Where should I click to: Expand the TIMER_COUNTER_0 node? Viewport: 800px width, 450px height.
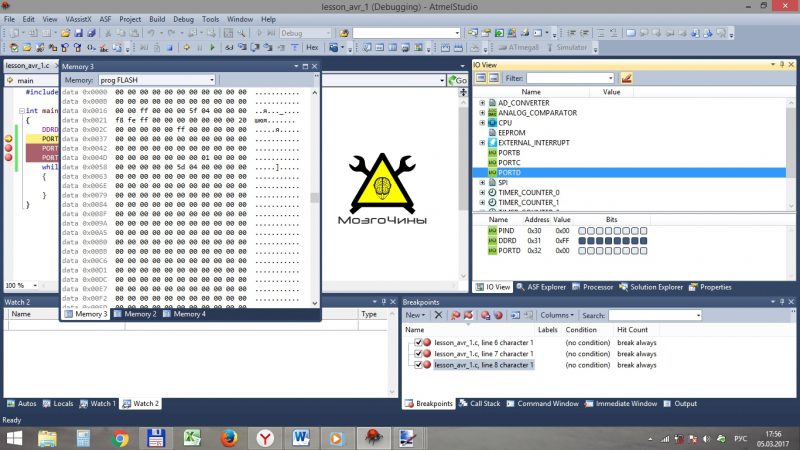pyautogui.click(x=482, y=192)
